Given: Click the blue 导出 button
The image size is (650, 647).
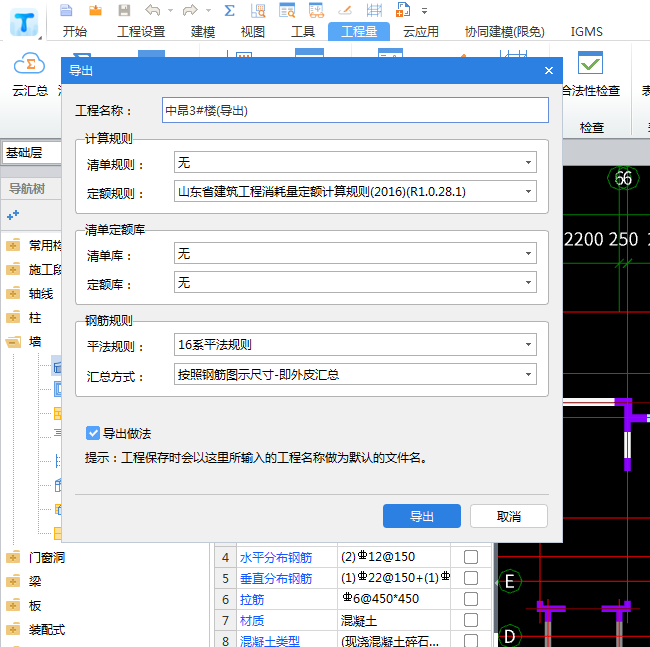Looking at the screenshot, I should 422,516.
